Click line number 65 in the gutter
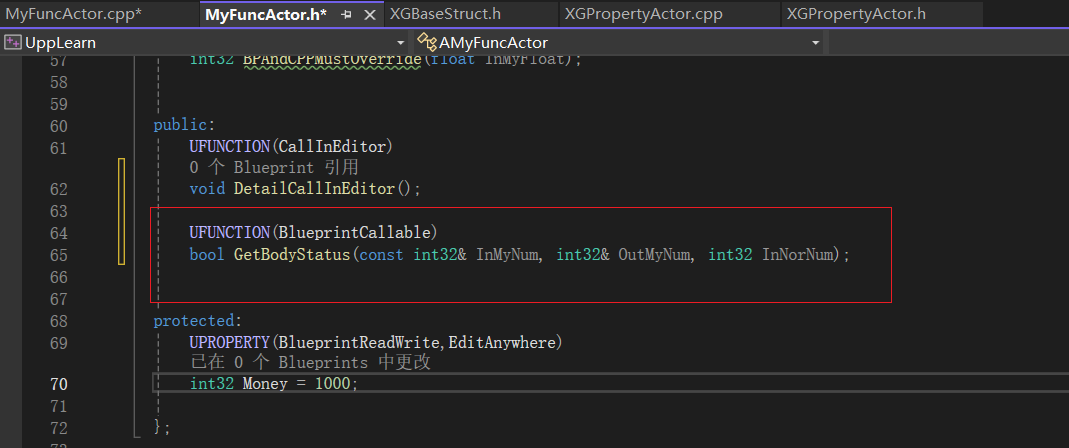This screenshot has width=1069, height=448. click(x=59, y=255)
